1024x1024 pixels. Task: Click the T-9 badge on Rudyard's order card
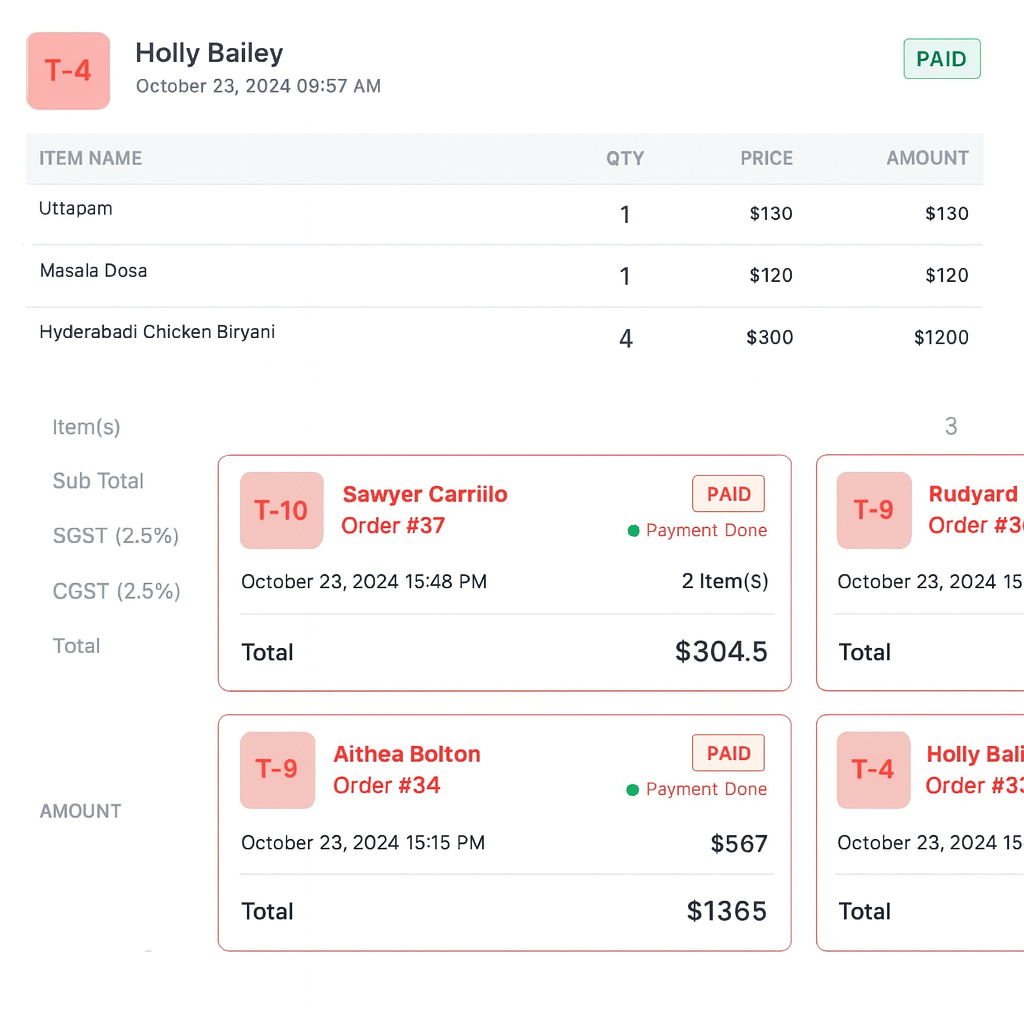click(873, 511)
